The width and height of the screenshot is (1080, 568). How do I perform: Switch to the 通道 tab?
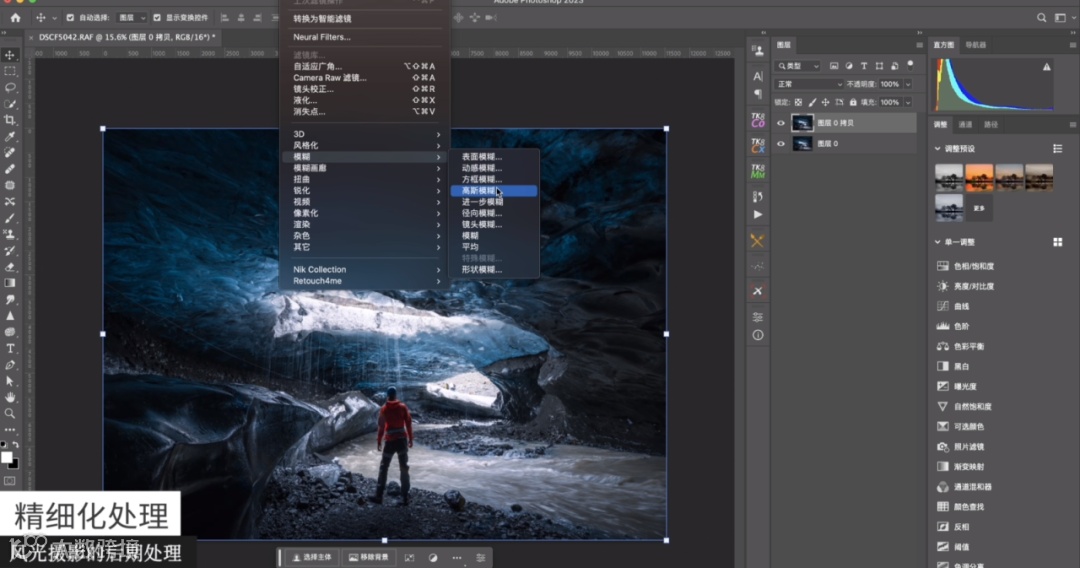965,125
